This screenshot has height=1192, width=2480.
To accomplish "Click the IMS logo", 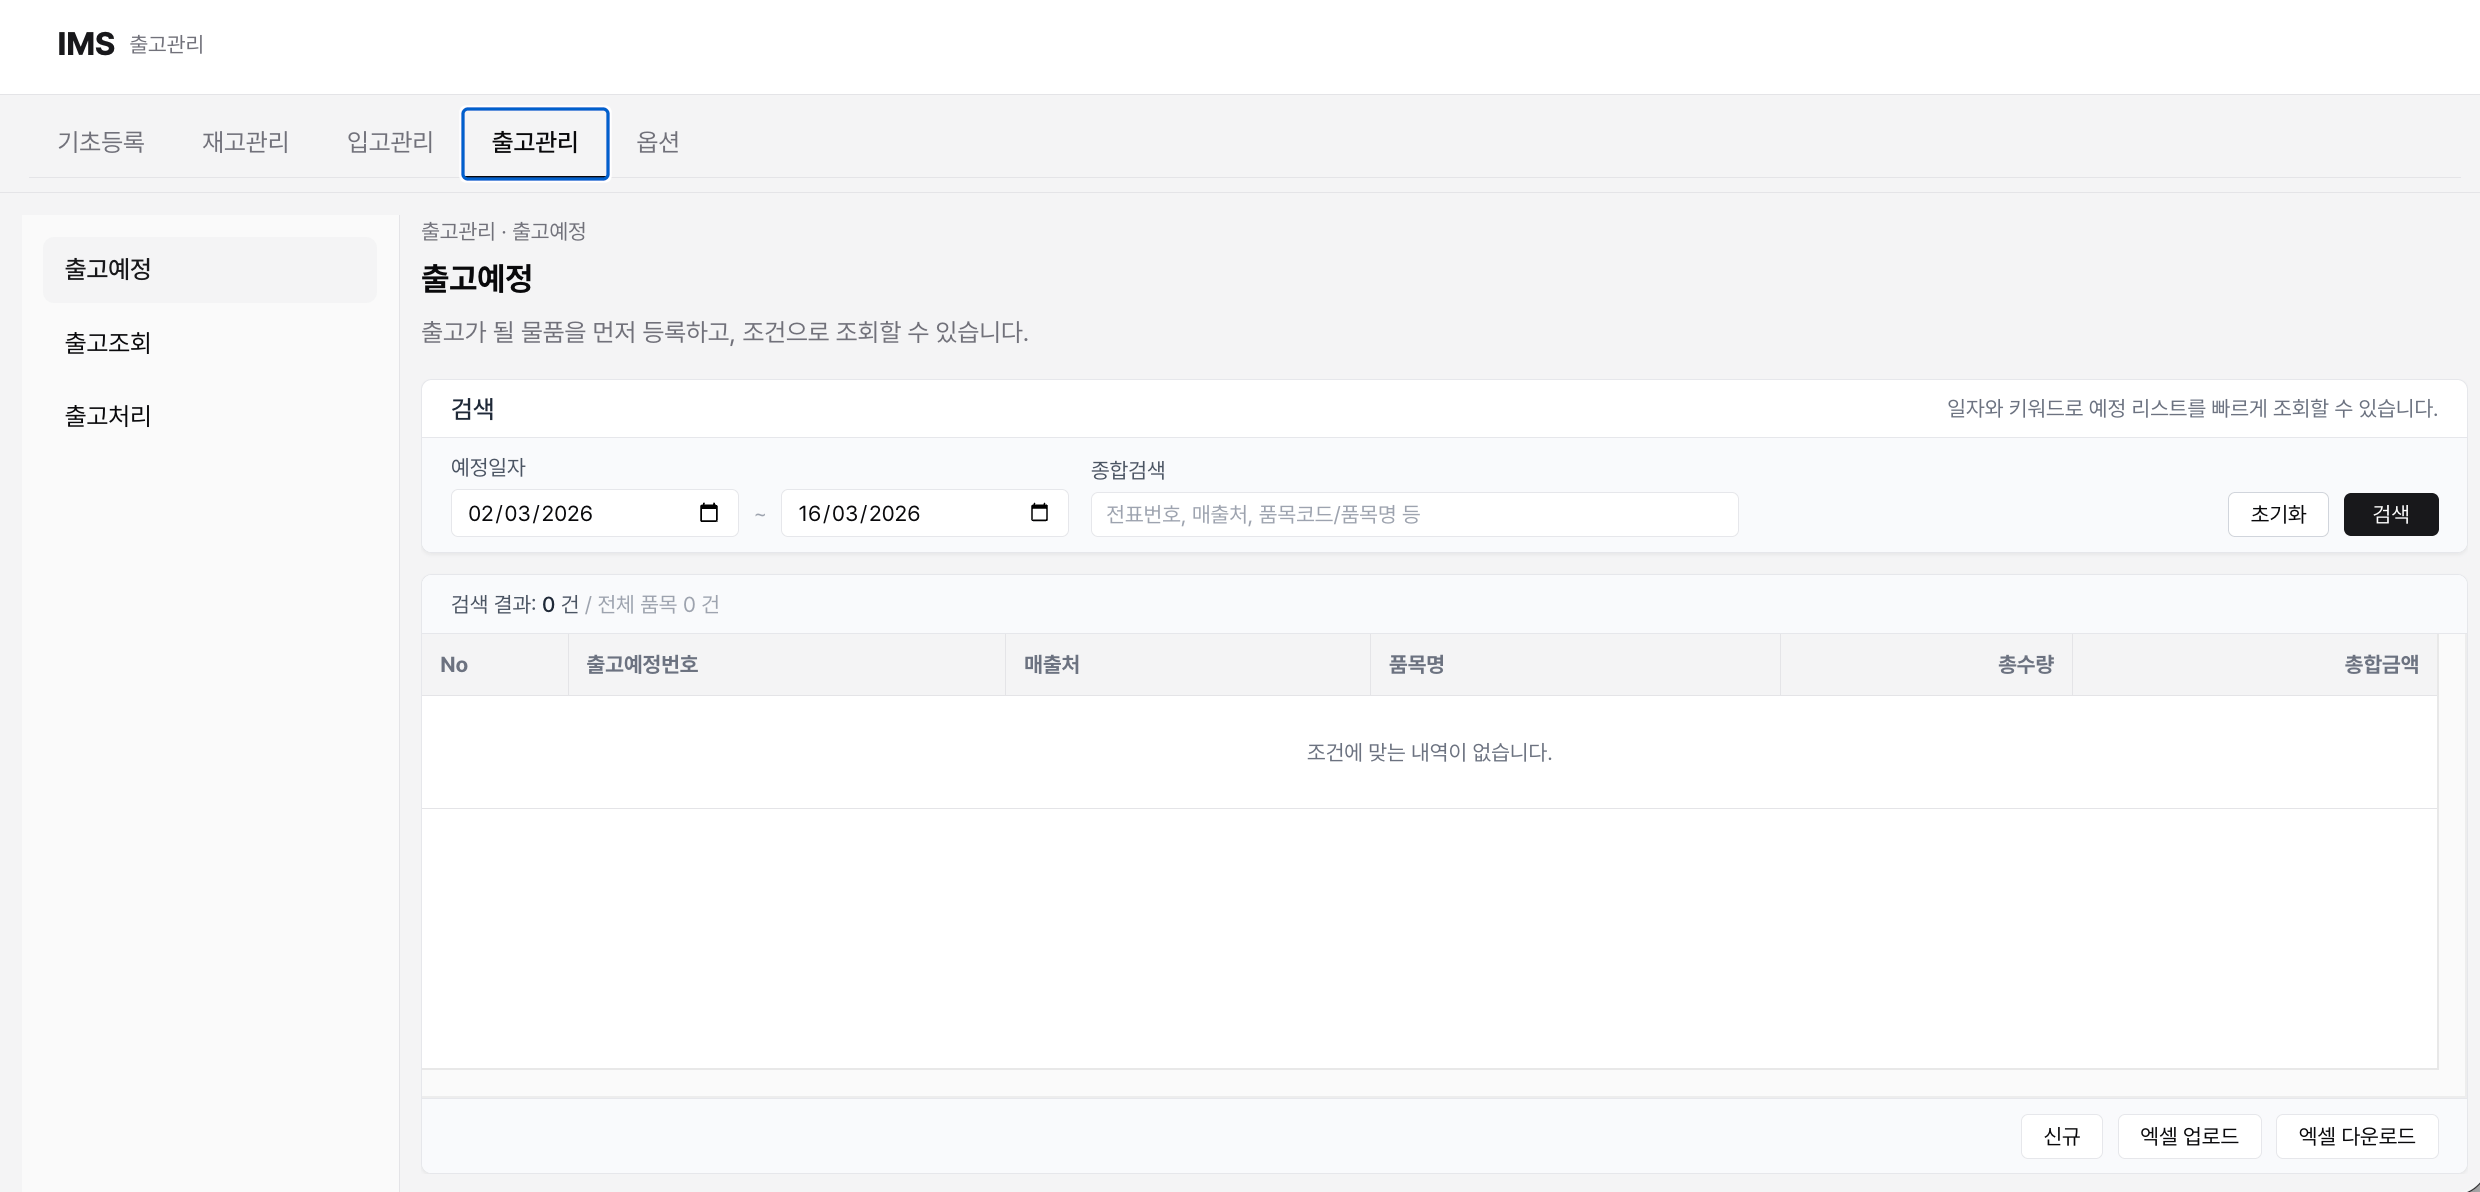I will (85, 43).
